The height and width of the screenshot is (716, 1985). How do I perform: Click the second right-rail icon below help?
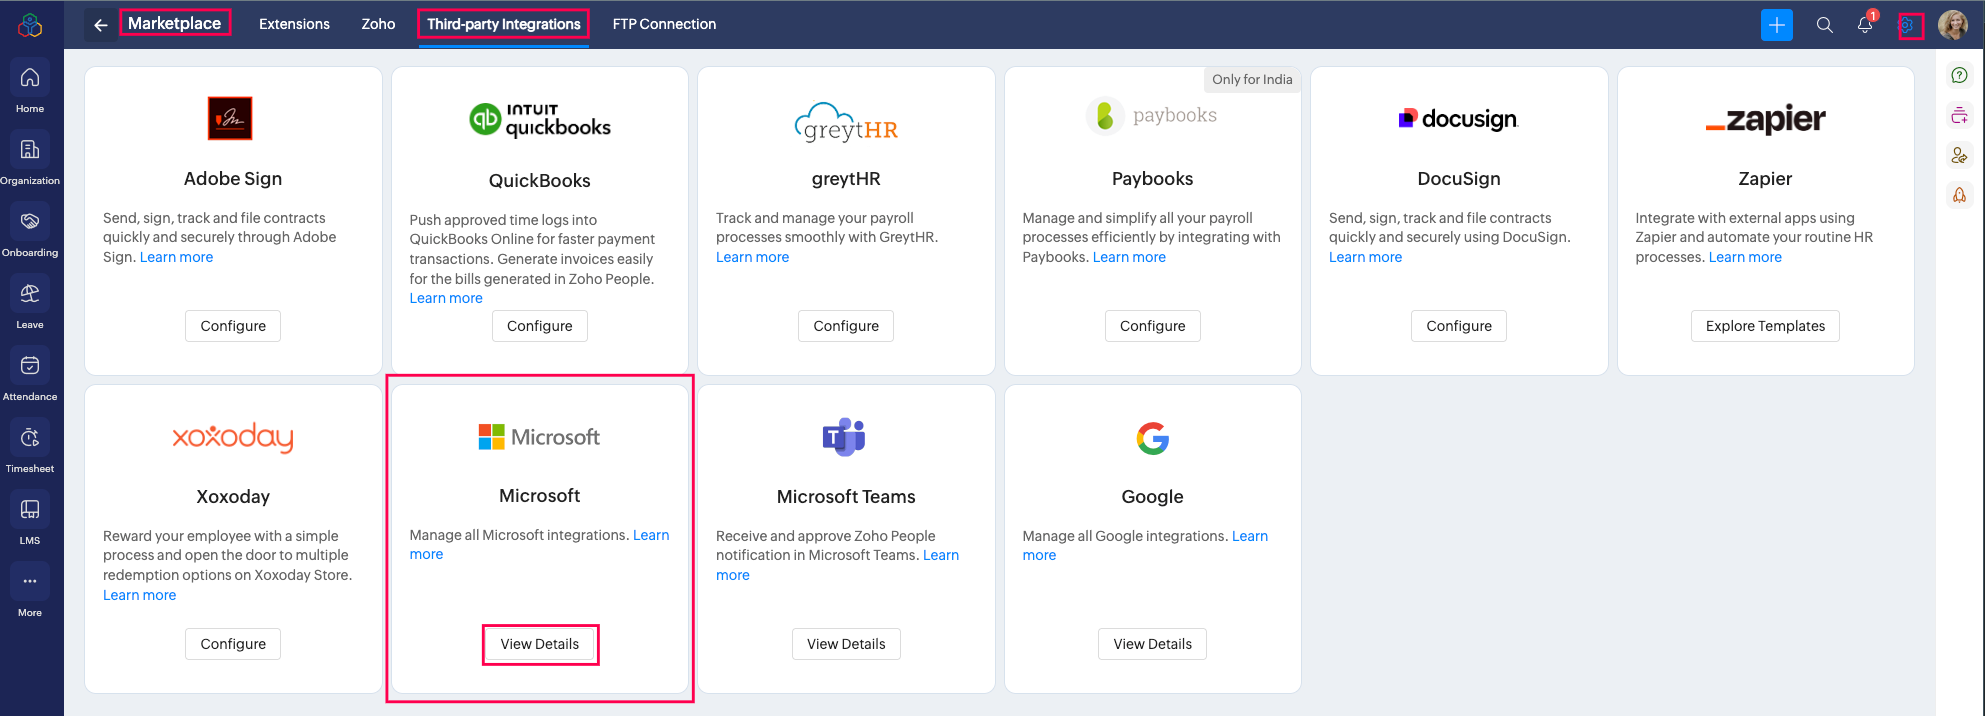point(1960,115)
